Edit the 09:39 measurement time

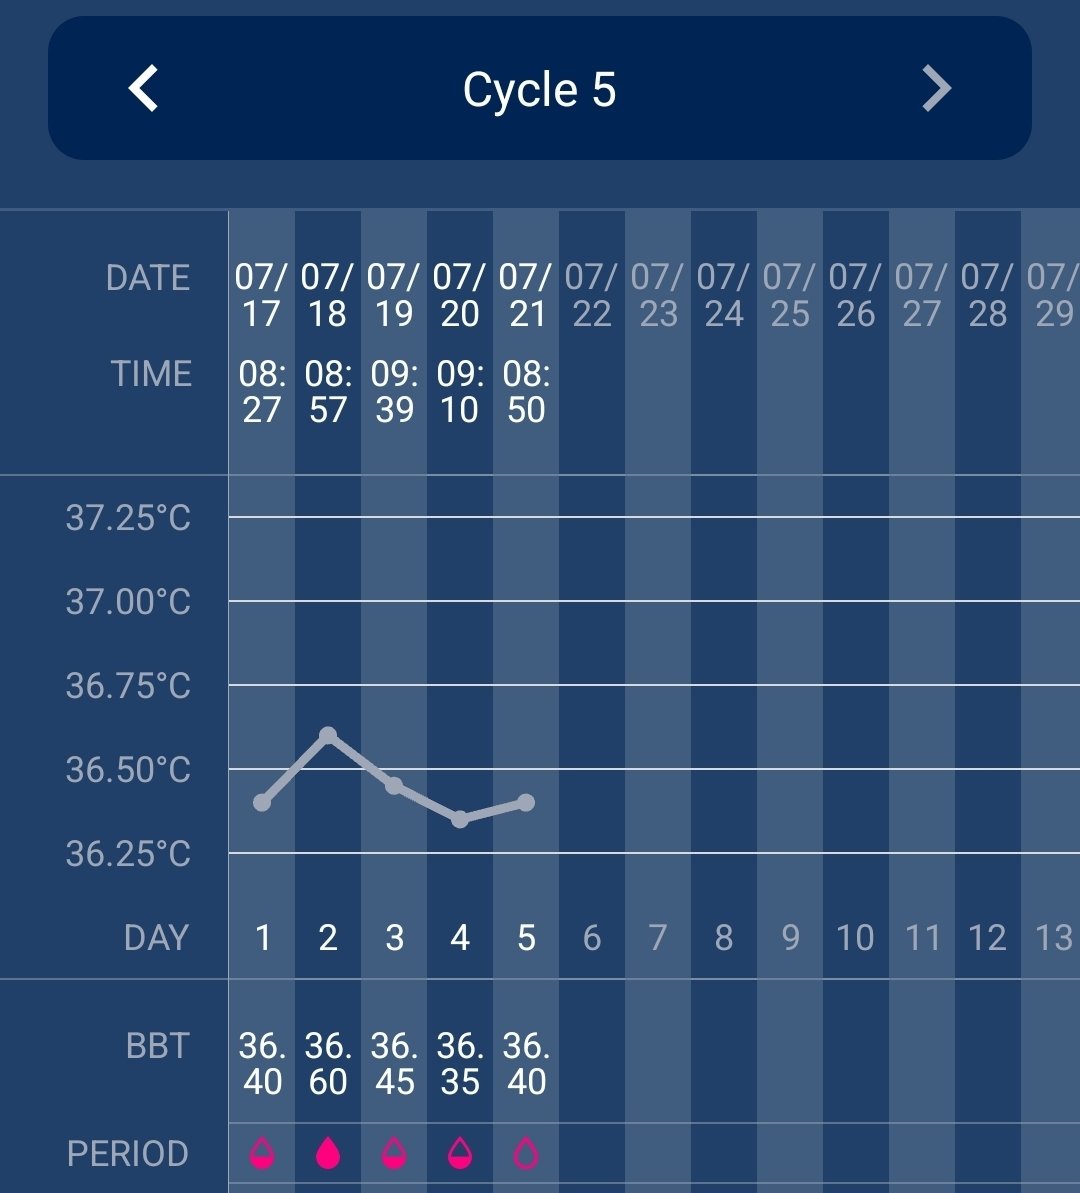pyautogui.click(x=394, y=391)
